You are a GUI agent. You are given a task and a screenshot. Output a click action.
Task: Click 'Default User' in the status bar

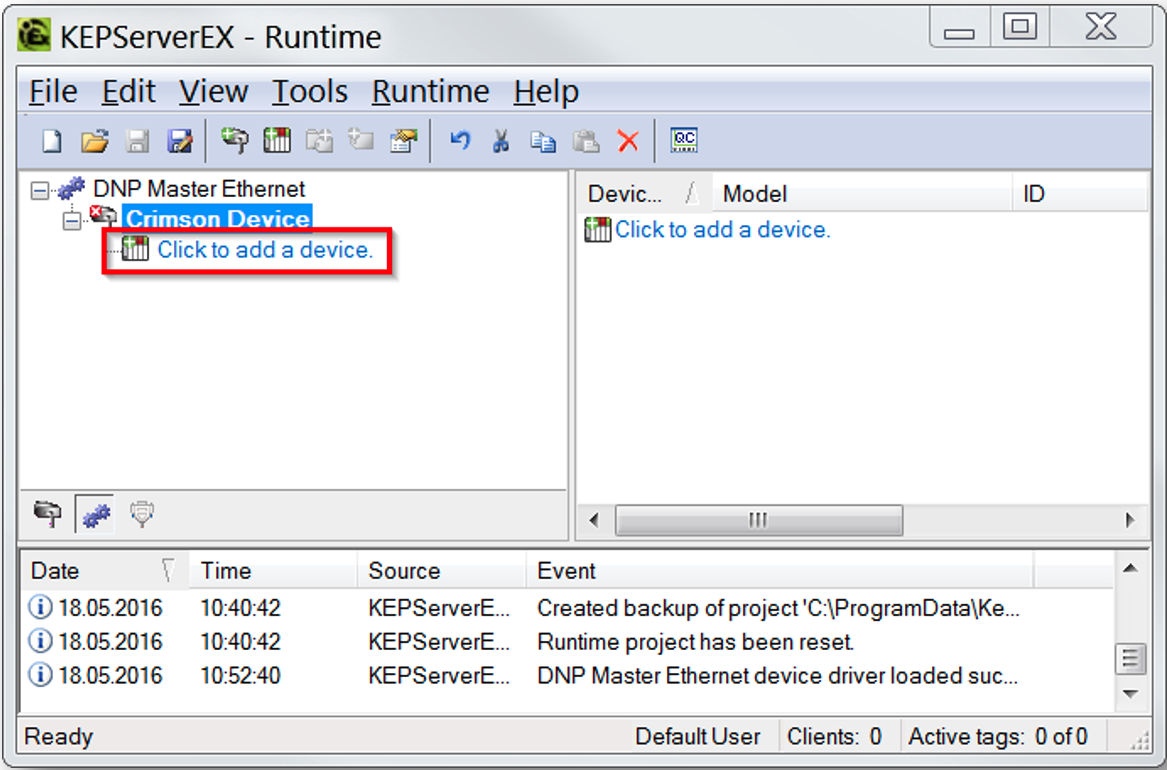point(697,737)
